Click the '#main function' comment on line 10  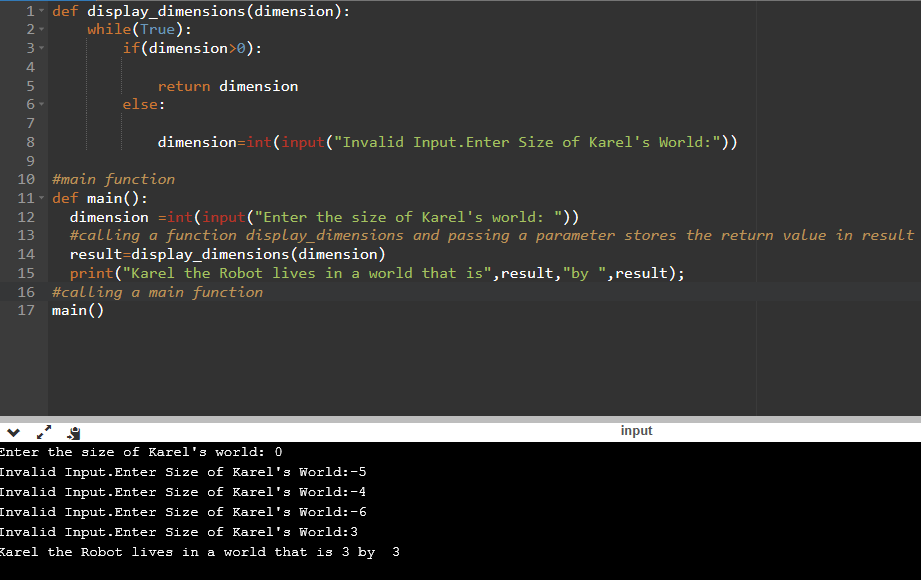pyautogui.click(x=113, y=179)
